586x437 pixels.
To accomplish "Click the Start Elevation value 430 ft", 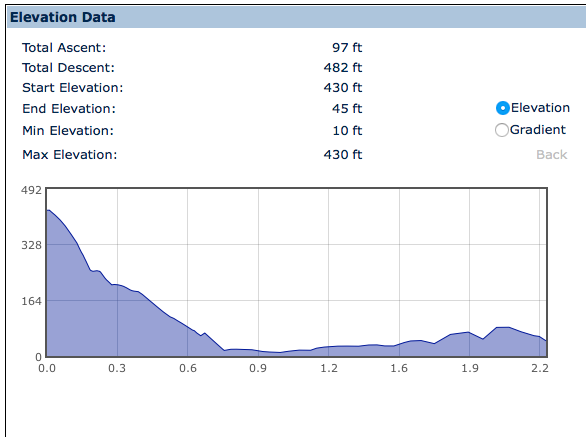I will [x=343, y=87].
